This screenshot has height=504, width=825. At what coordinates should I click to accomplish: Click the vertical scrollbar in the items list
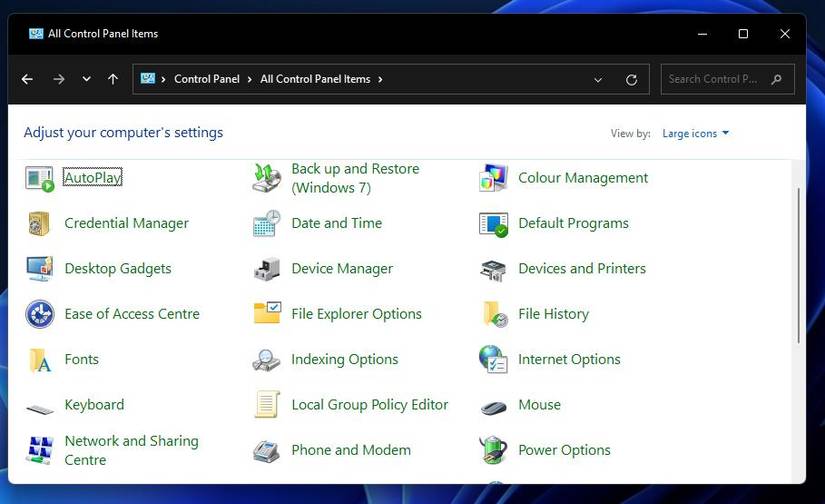[x=797, y=265]
